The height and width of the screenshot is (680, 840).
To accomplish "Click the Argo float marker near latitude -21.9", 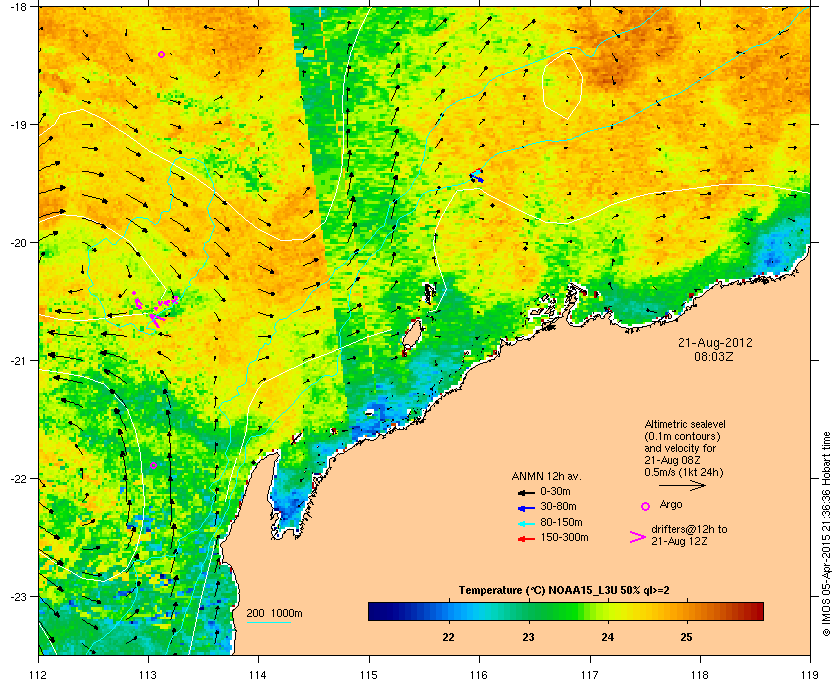I will (153, 466).
